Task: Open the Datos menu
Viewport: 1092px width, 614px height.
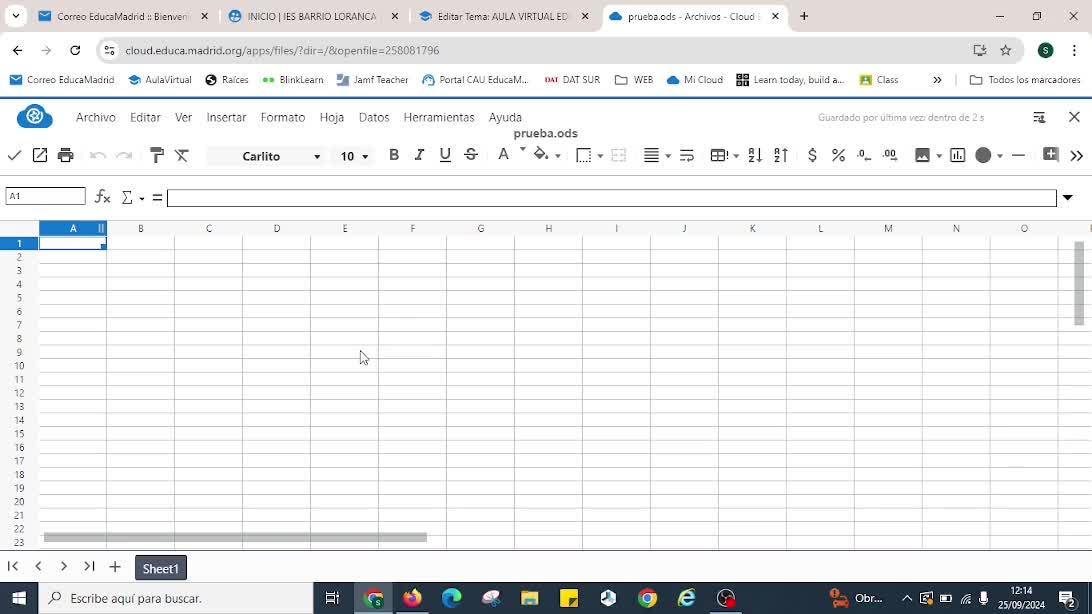Action: click(x=374, y=117)
